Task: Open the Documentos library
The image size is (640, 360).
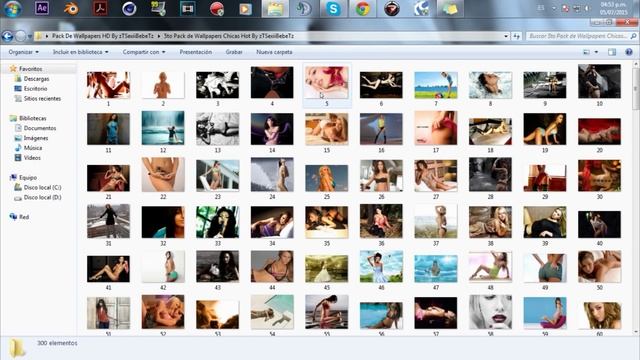Action: pyautogui.click(x=40, y=128)
